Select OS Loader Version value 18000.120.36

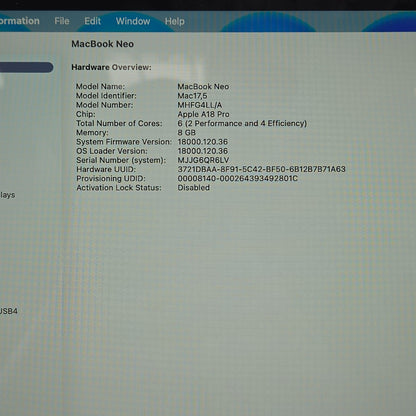click(203, 151)
